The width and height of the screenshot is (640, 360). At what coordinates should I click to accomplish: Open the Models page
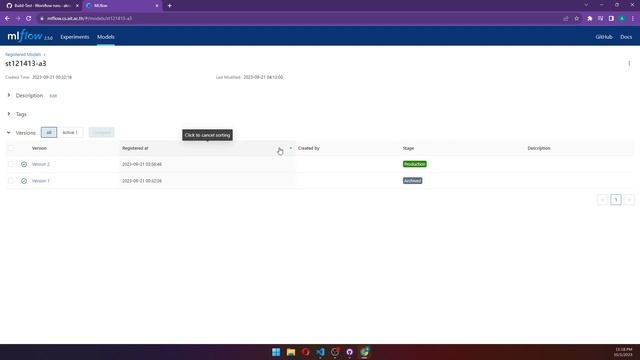[106, 37]
